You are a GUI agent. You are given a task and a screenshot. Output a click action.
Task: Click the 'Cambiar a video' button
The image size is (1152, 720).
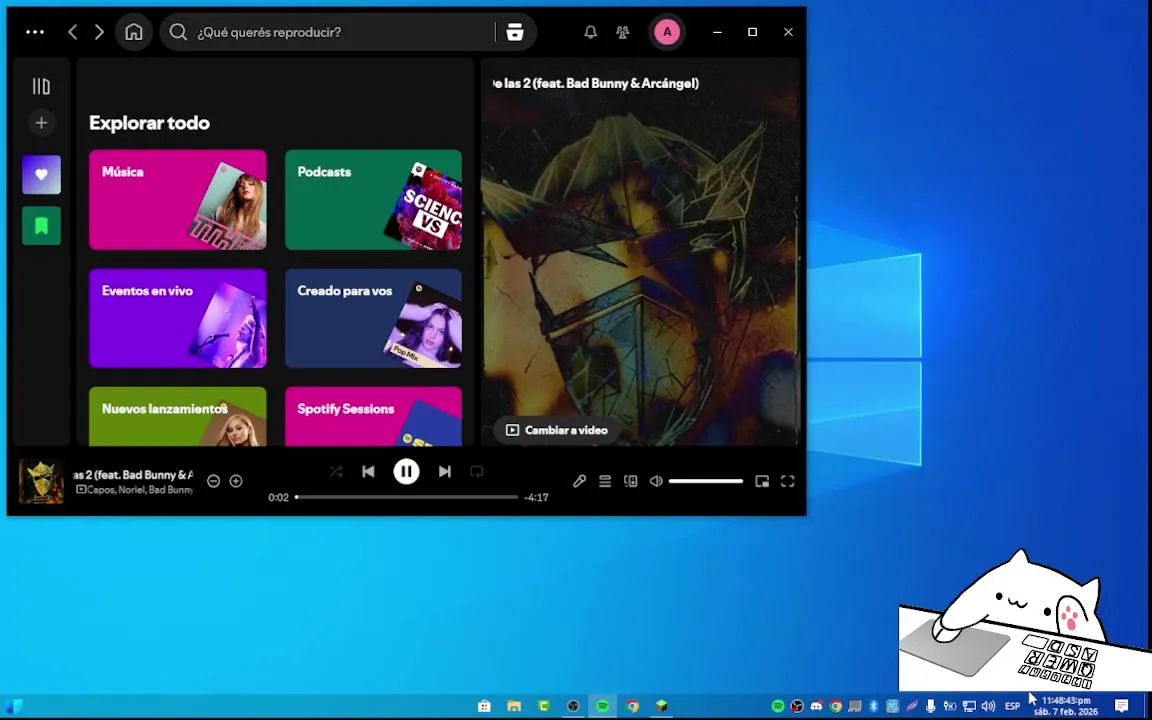pyautogui.click(x=557, y=431)
